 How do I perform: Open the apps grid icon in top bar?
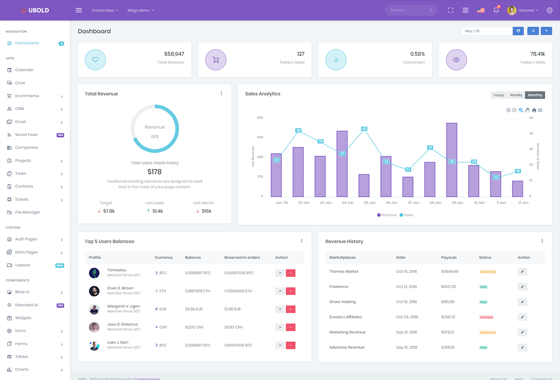tap(465, 10)
